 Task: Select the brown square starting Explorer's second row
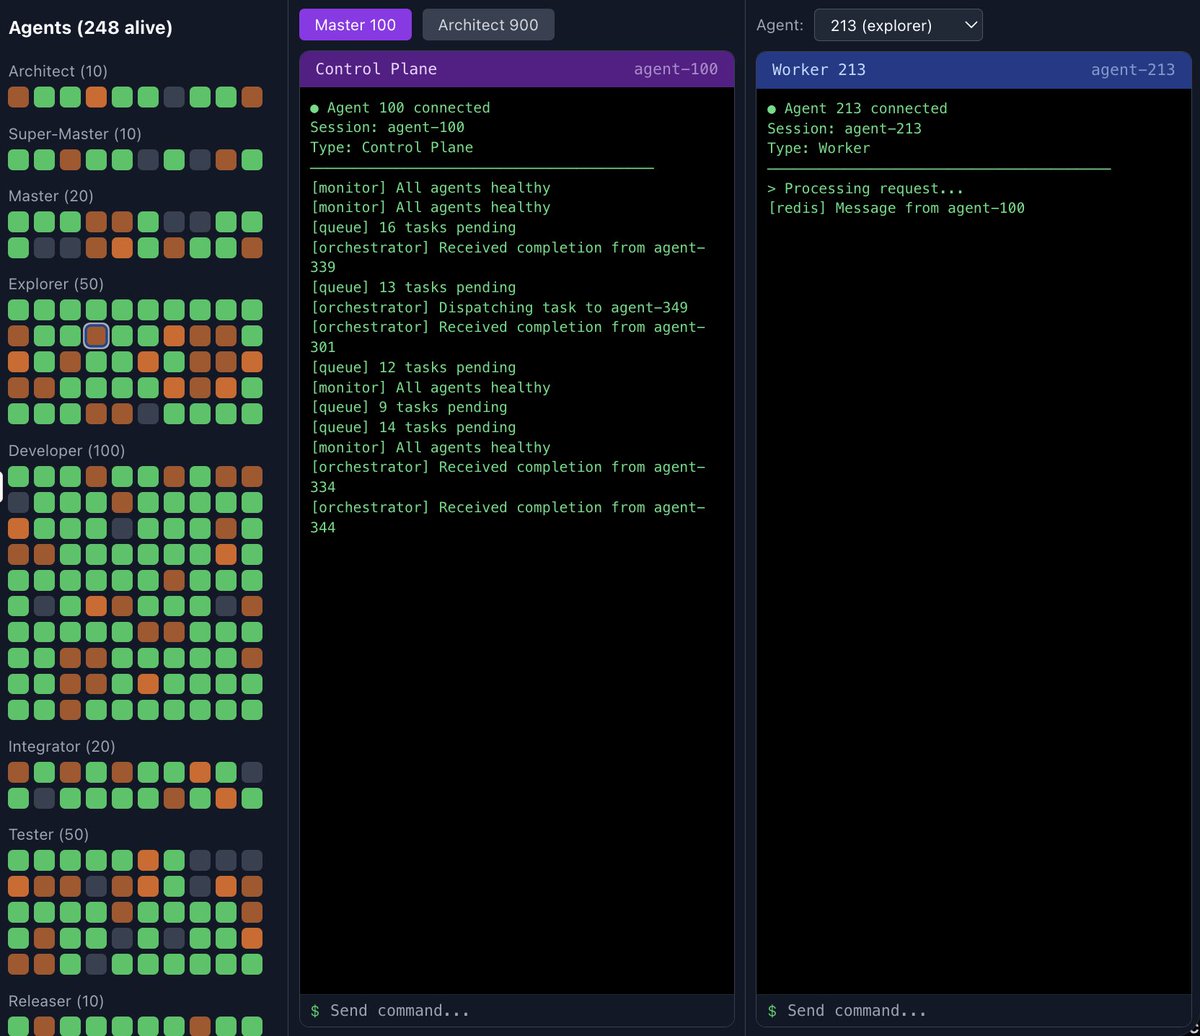click(18, 336)
